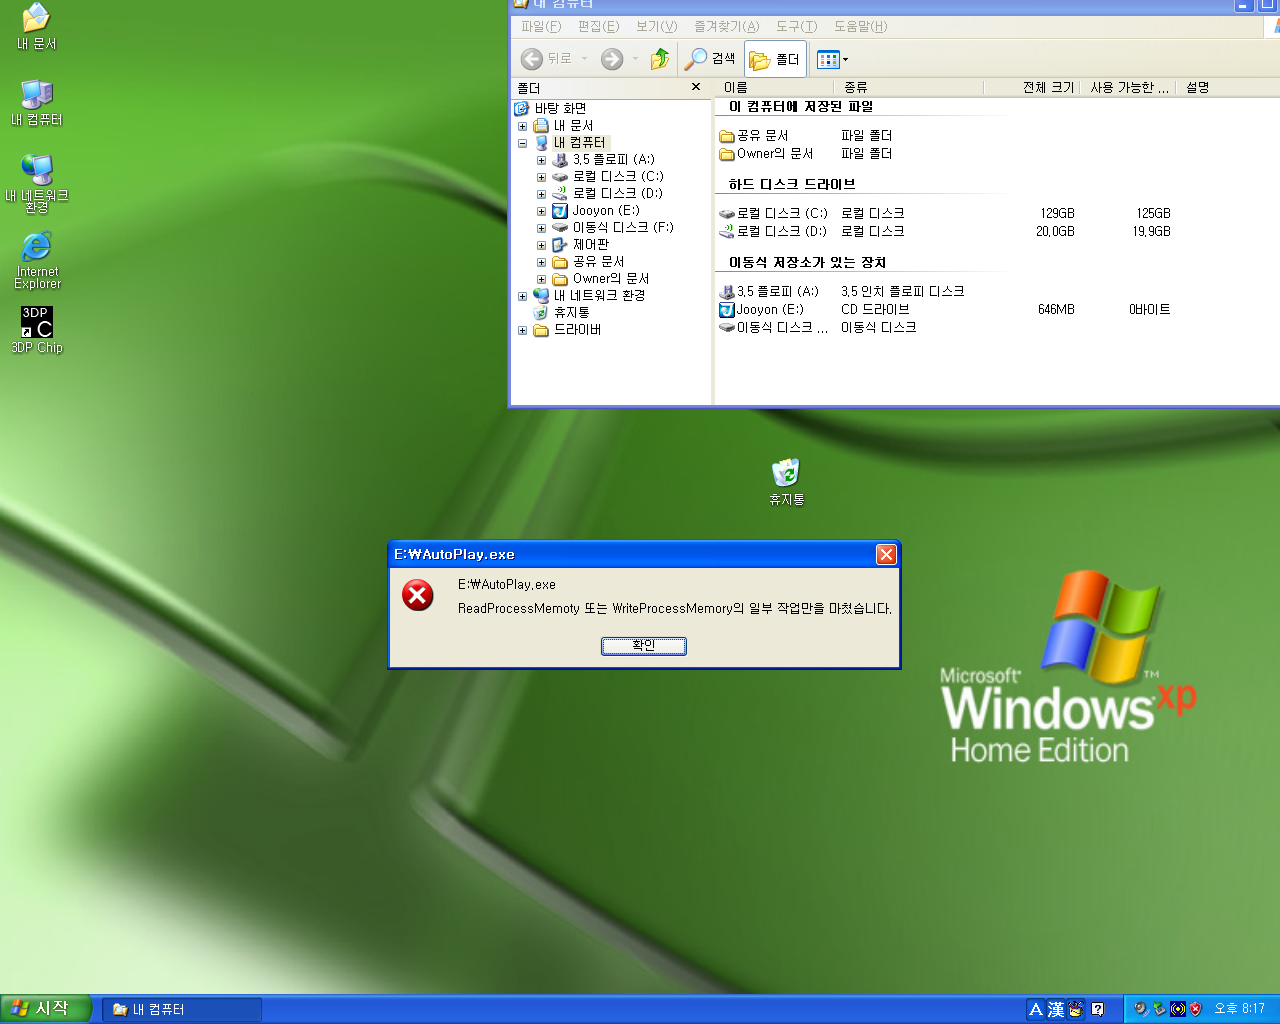Screen dimensions: 1280x1024
Task: Select the 내 컴퓨터 desktop icon
Action: (36, 103)
